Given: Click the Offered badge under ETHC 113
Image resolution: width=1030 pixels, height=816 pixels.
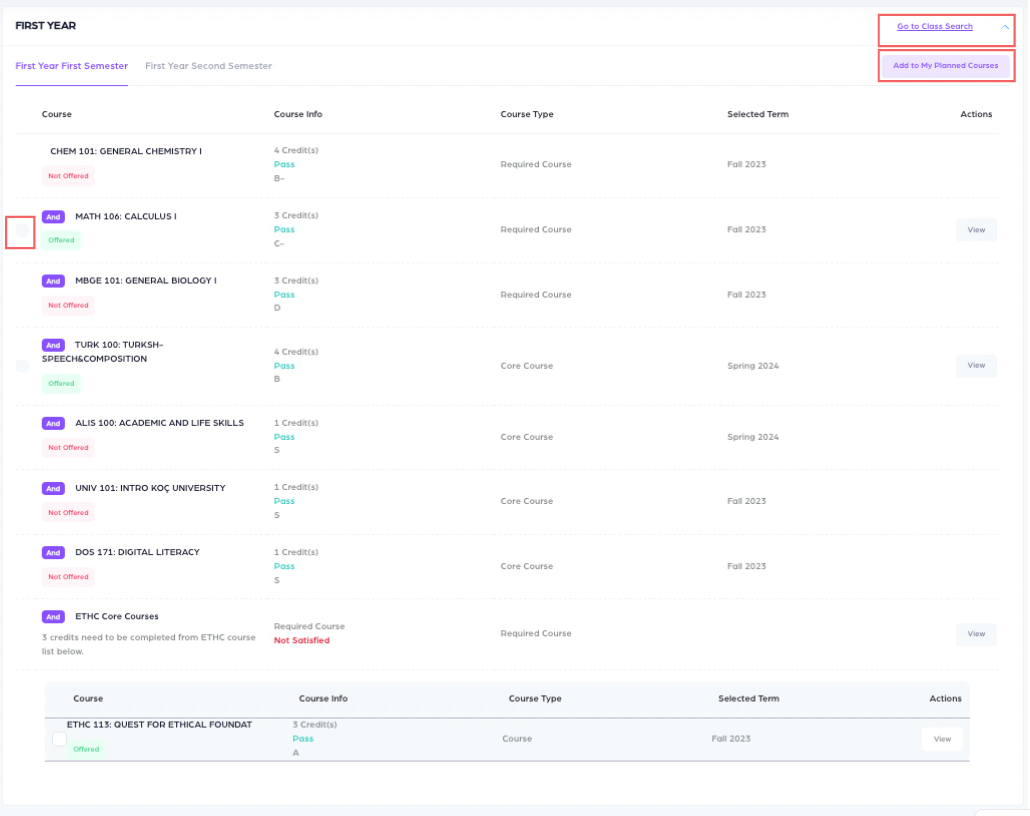Looking at the screenshot, I should point(86,749).
